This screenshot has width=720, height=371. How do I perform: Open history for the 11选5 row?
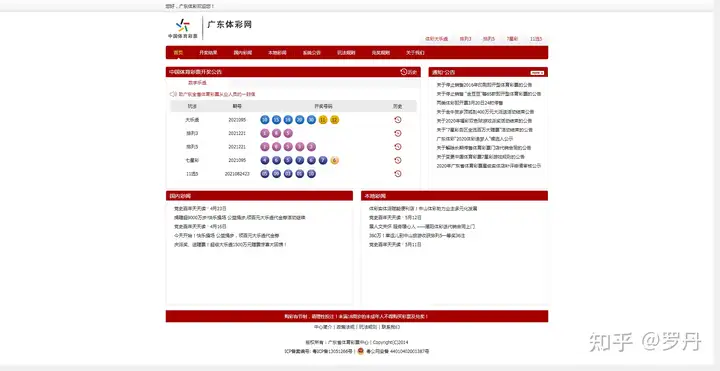398,174
